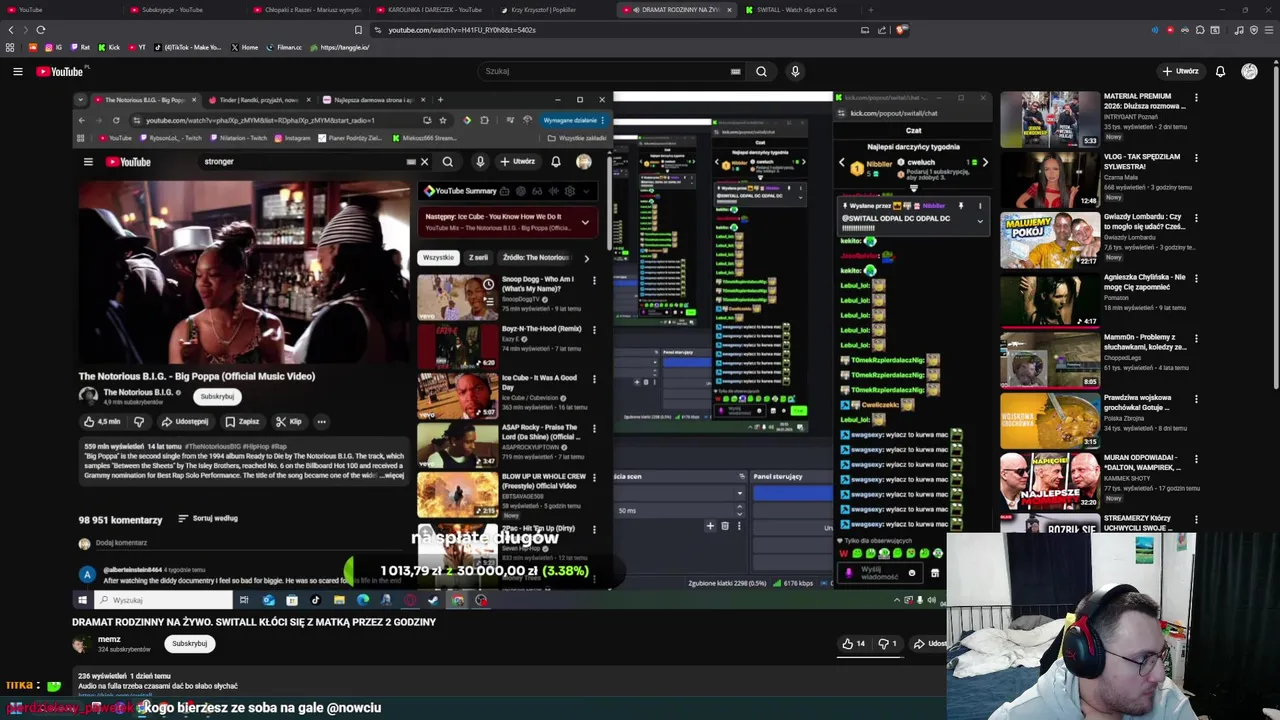
Task: Open a new browser tab with plus
Action: tap(870, 10)
